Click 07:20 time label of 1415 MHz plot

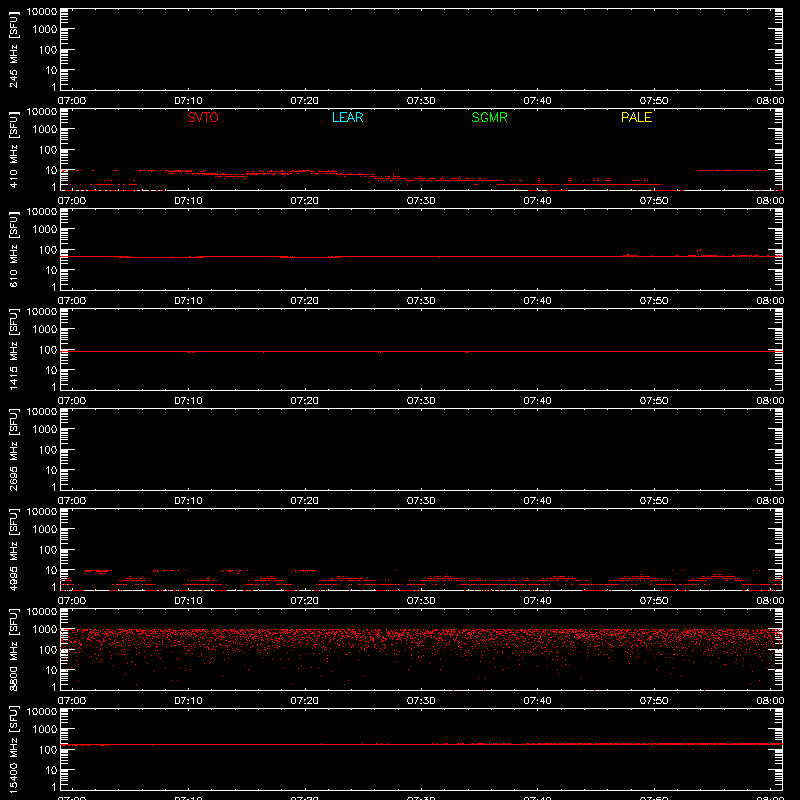[x=305, y=401]
